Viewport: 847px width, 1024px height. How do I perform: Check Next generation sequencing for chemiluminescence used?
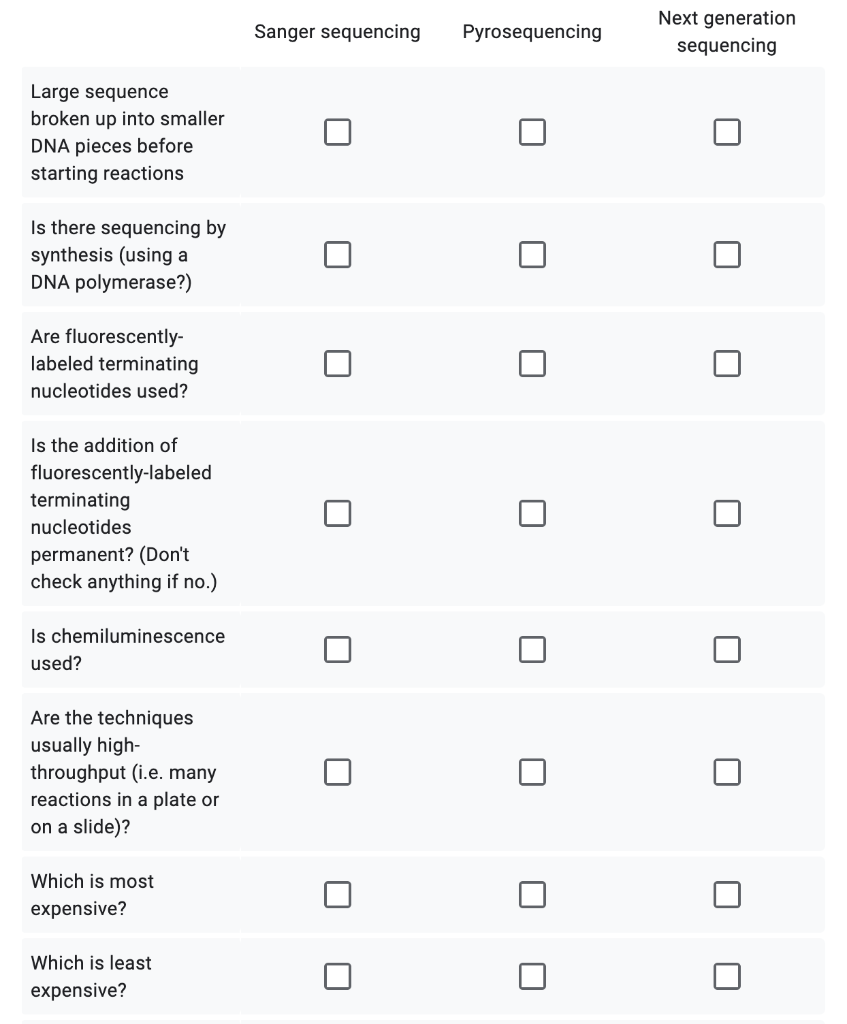pyautogui.click(x=727, y=650)
